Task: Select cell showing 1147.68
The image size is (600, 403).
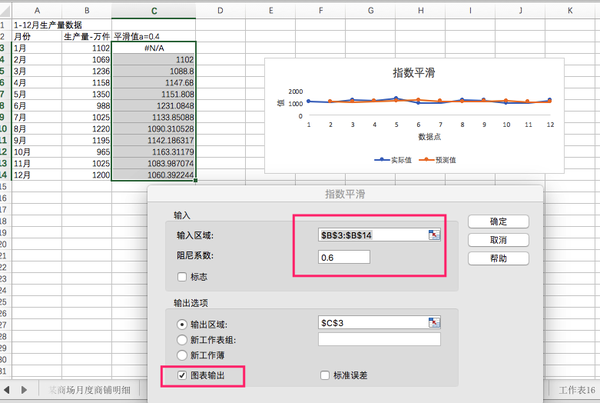Action: pyautogui.click(x=154, y=83)
